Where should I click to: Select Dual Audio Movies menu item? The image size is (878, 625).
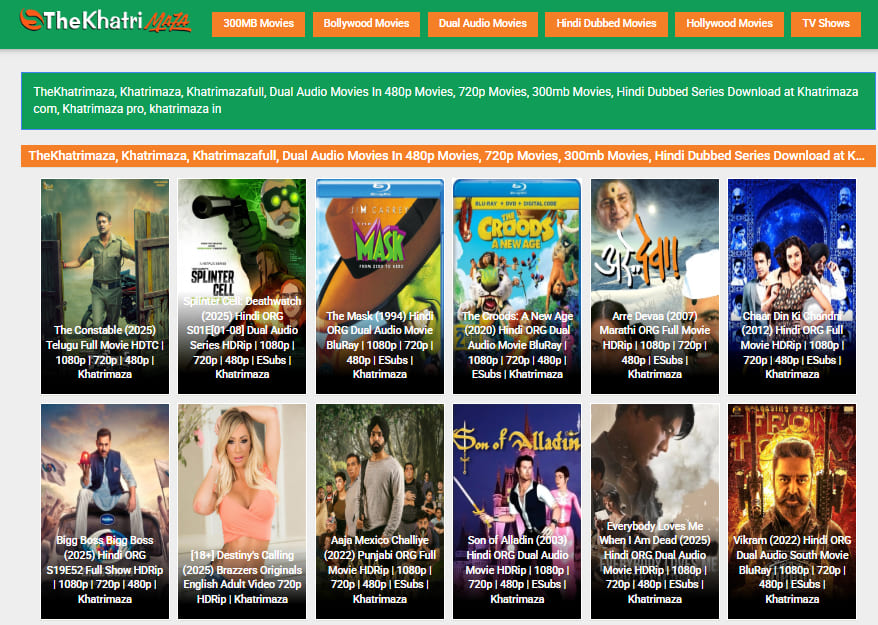482,23
